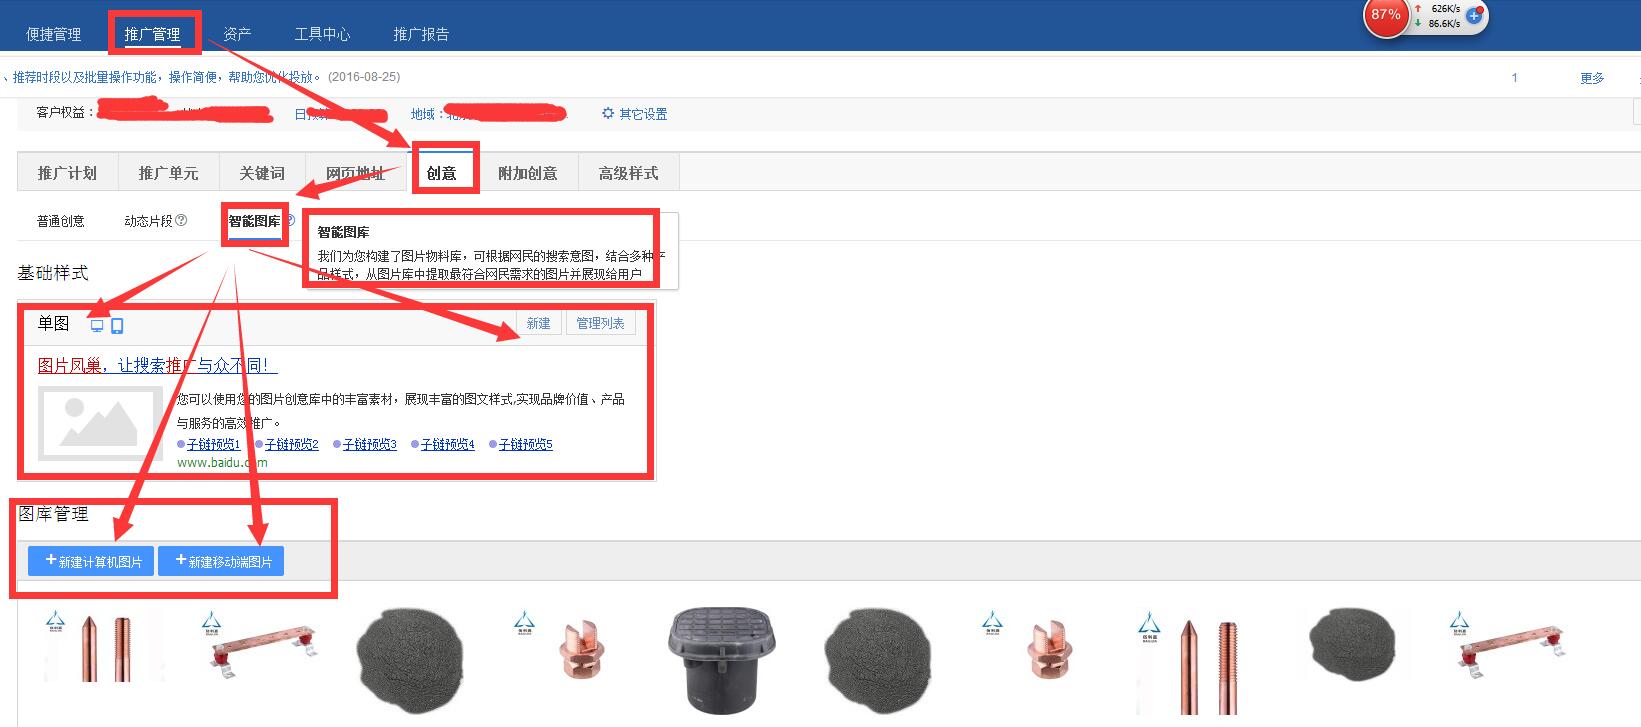
Task: Click the image placeholder in the 单图 preview
Action: (x=99, y=422)
